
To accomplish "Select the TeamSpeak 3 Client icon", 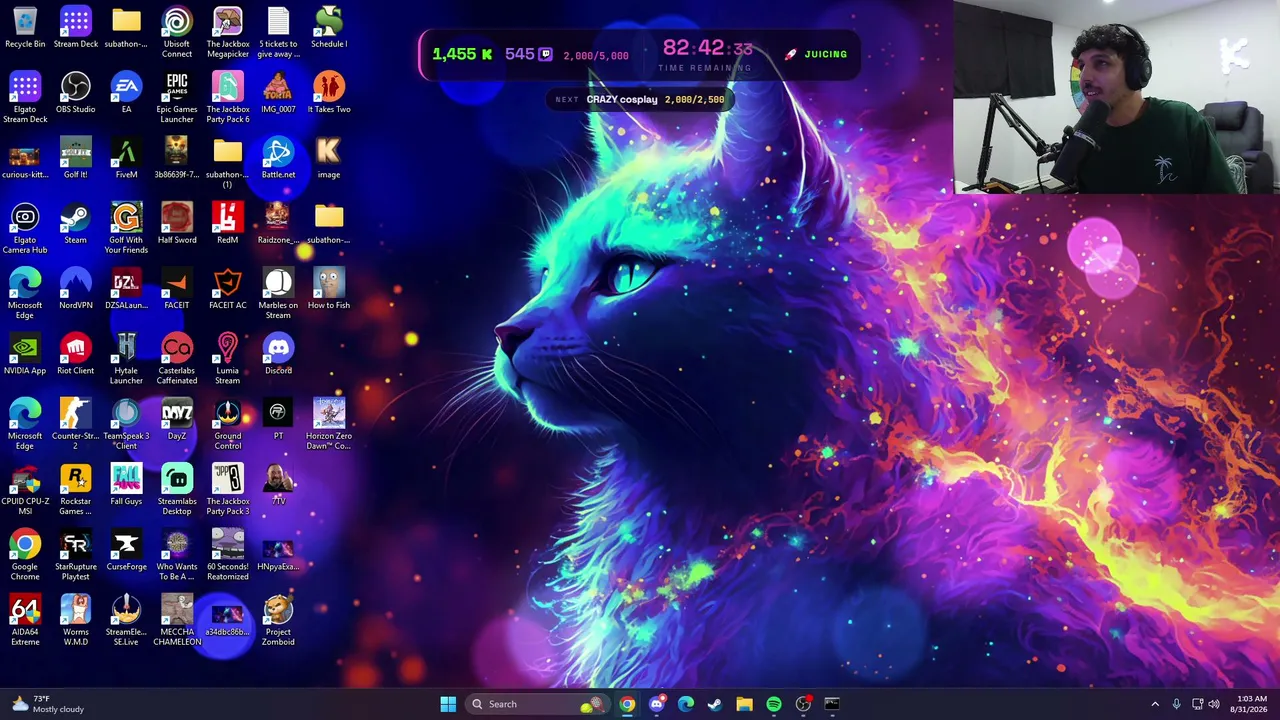I will click(x=126, y=425).
